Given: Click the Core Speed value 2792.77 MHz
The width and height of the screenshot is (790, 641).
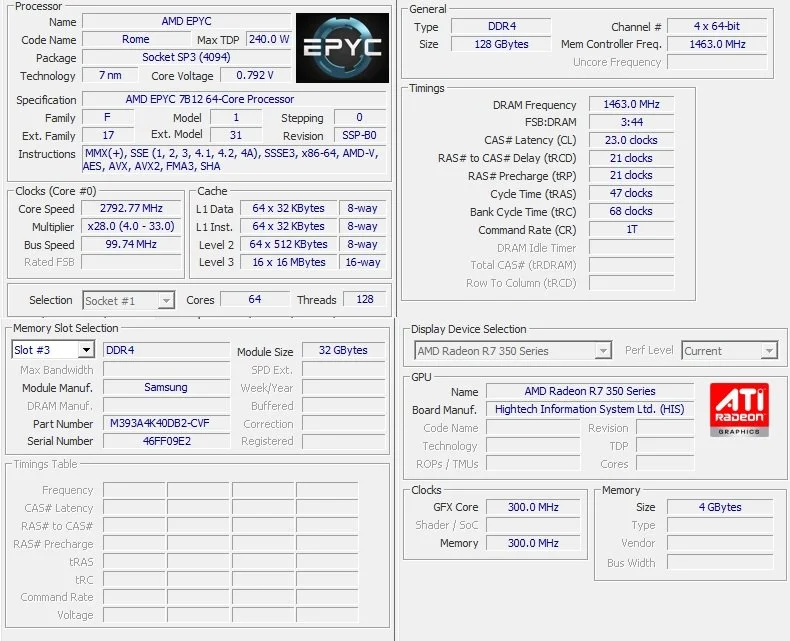Looking at the screenshot, I should 131,208.
